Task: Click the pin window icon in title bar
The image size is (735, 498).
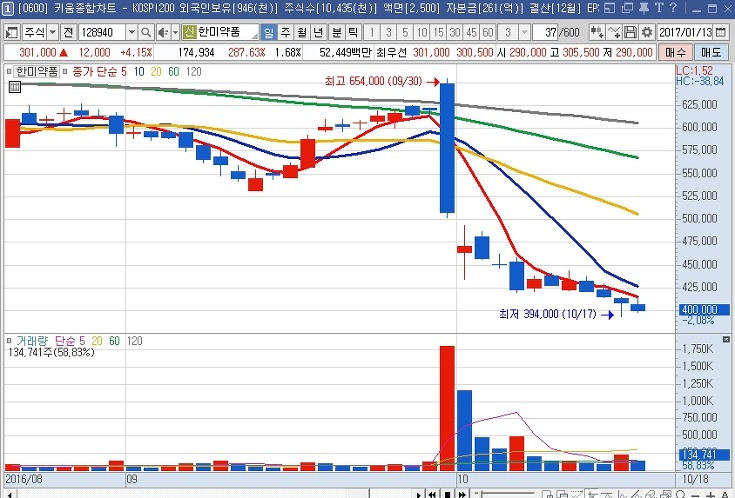Action: tap(644, 8)
